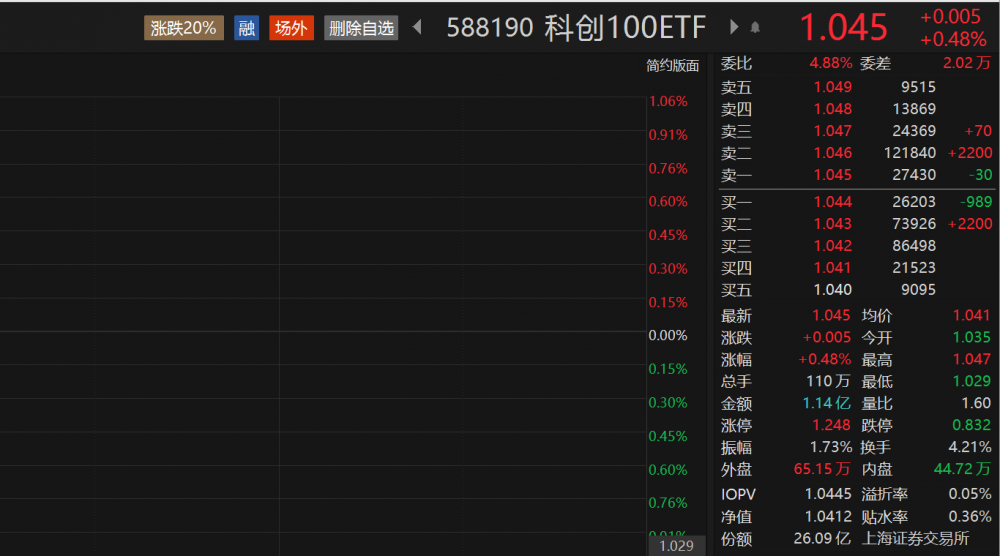Click the blue 融 badge

[x=246, y=28]
